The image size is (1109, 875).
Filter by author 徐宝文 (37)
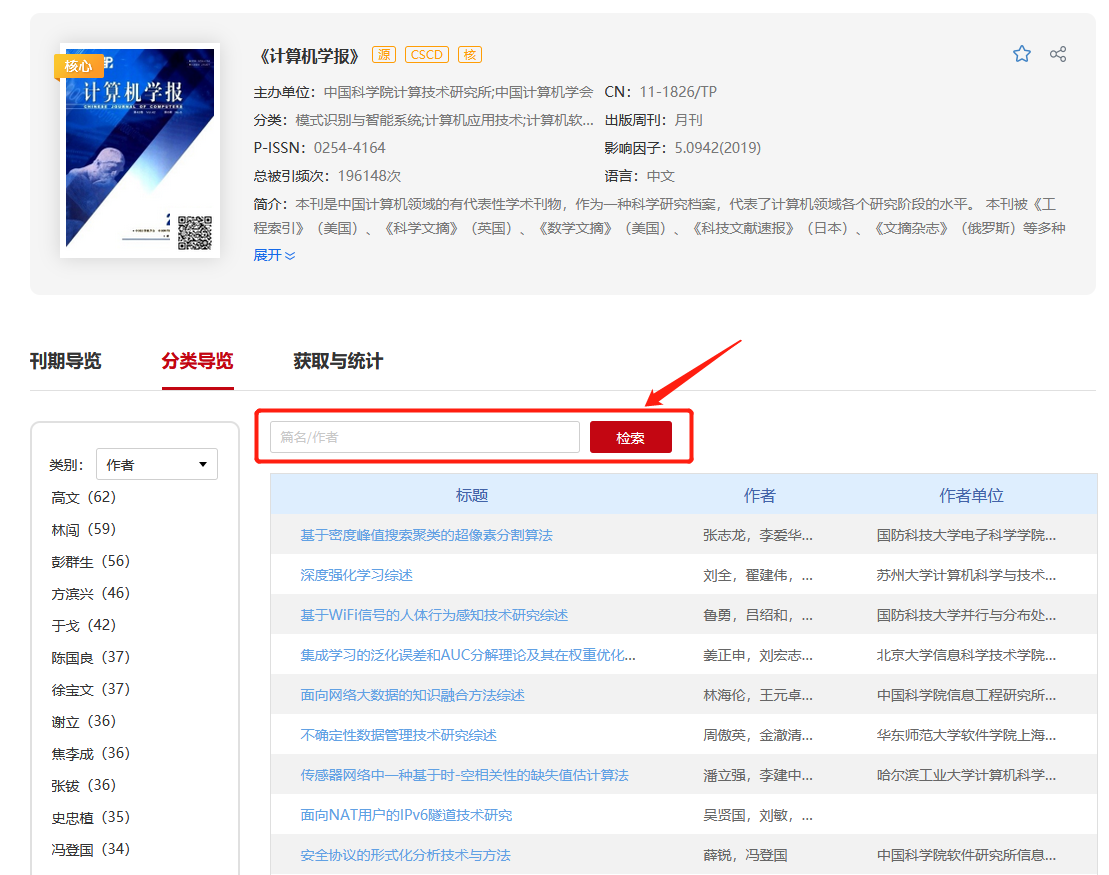coord(91,690)
